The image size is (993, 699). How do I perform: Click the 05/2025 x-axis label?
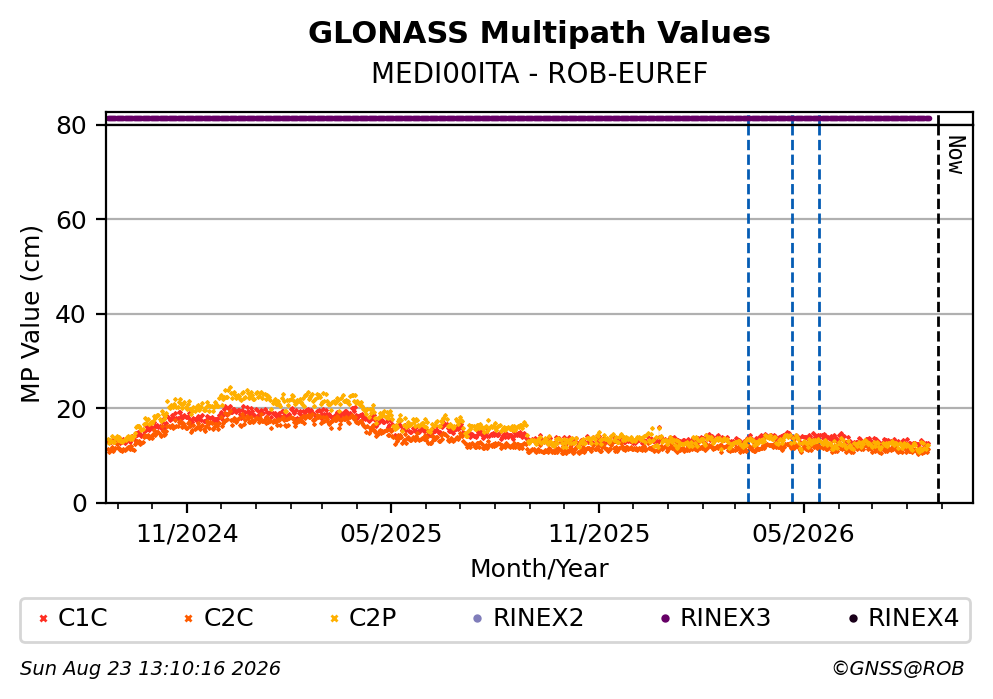pos(391,534)
